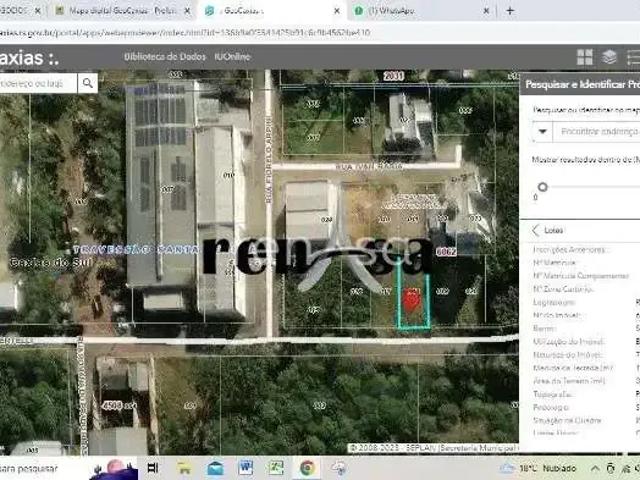Open a new browser tab
640x480 pixels.
[x=510, y=11]
